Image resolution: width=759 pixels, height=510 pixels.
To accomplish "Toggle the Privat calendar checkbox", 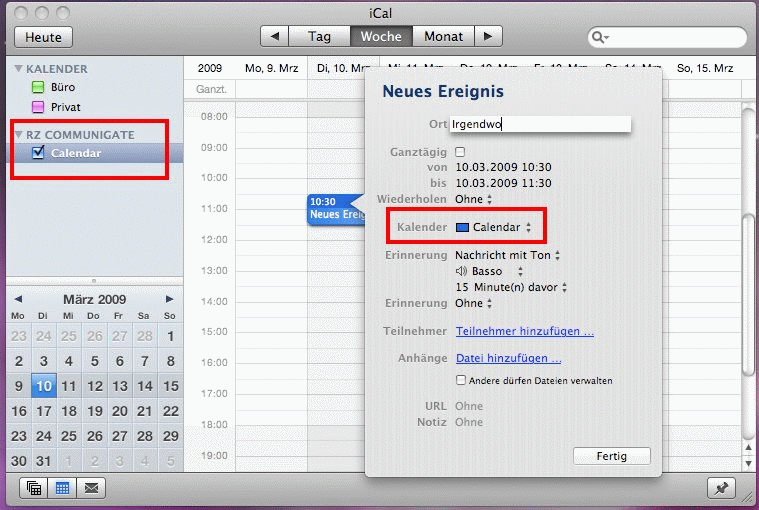I will pos(38,107).
